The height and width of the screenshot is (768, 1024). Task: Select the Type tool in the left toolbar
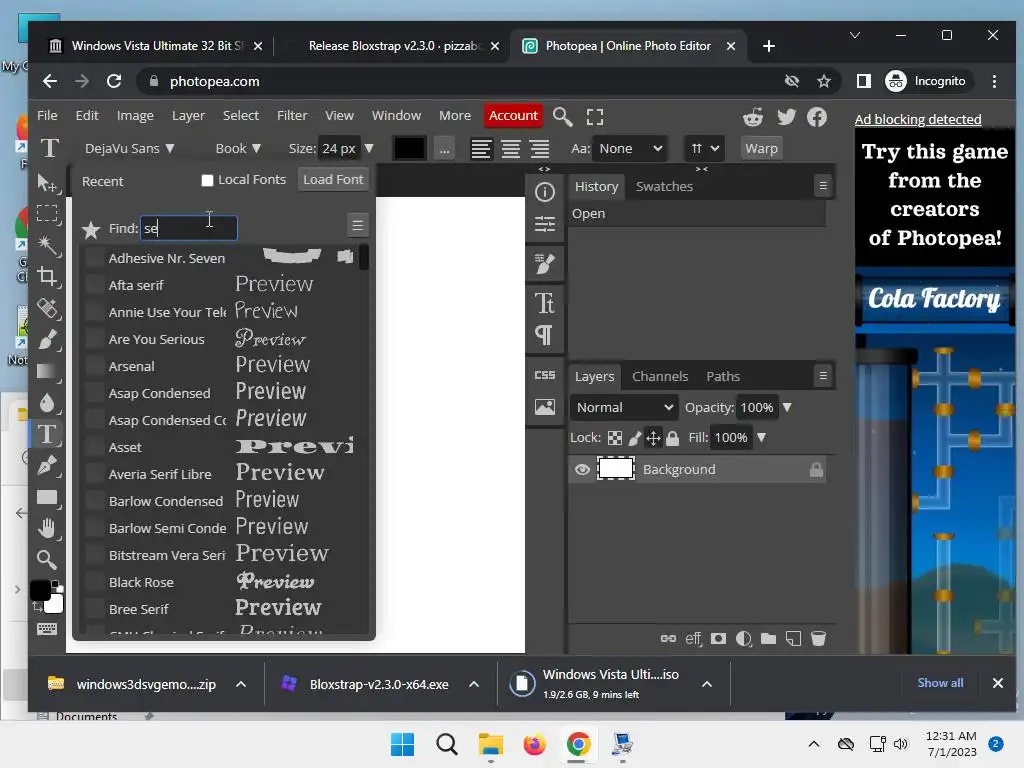click(47, 434)
